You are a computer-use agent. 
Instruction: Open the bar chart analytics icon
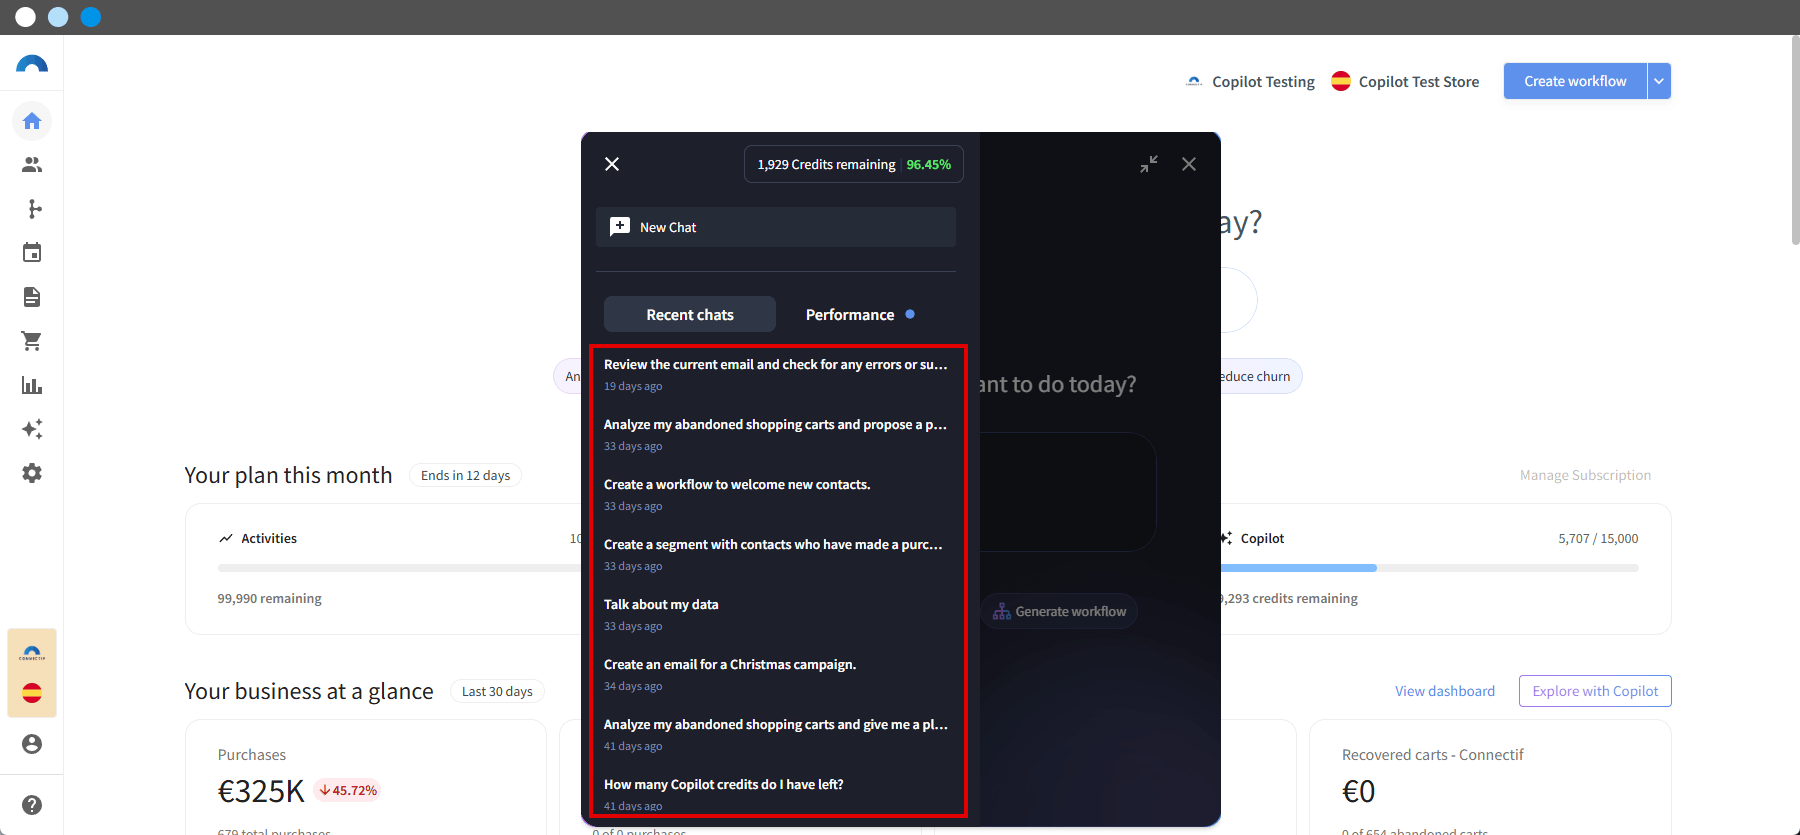pyautogui.click(x=32, y=385)
